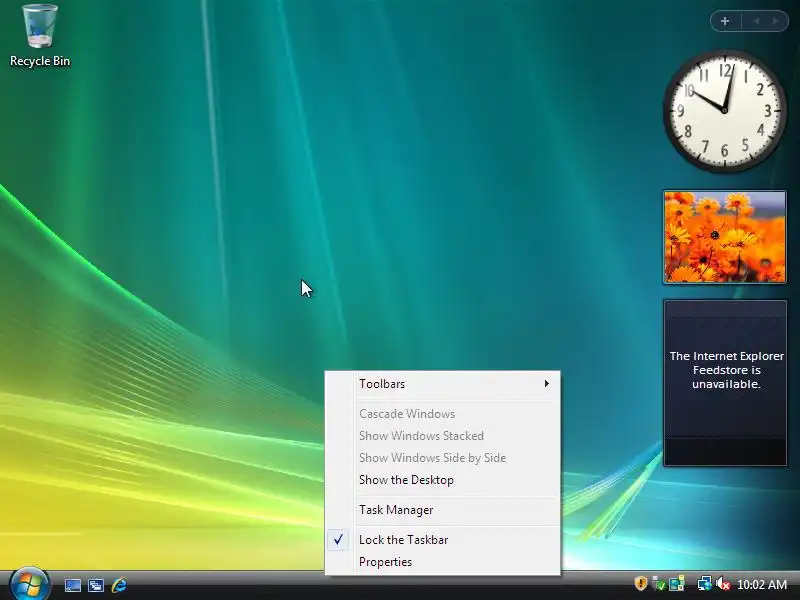Click the 10:02 AM taskbar clock
This screenshot has width=800, height=600.
click(x=762, y=585)
